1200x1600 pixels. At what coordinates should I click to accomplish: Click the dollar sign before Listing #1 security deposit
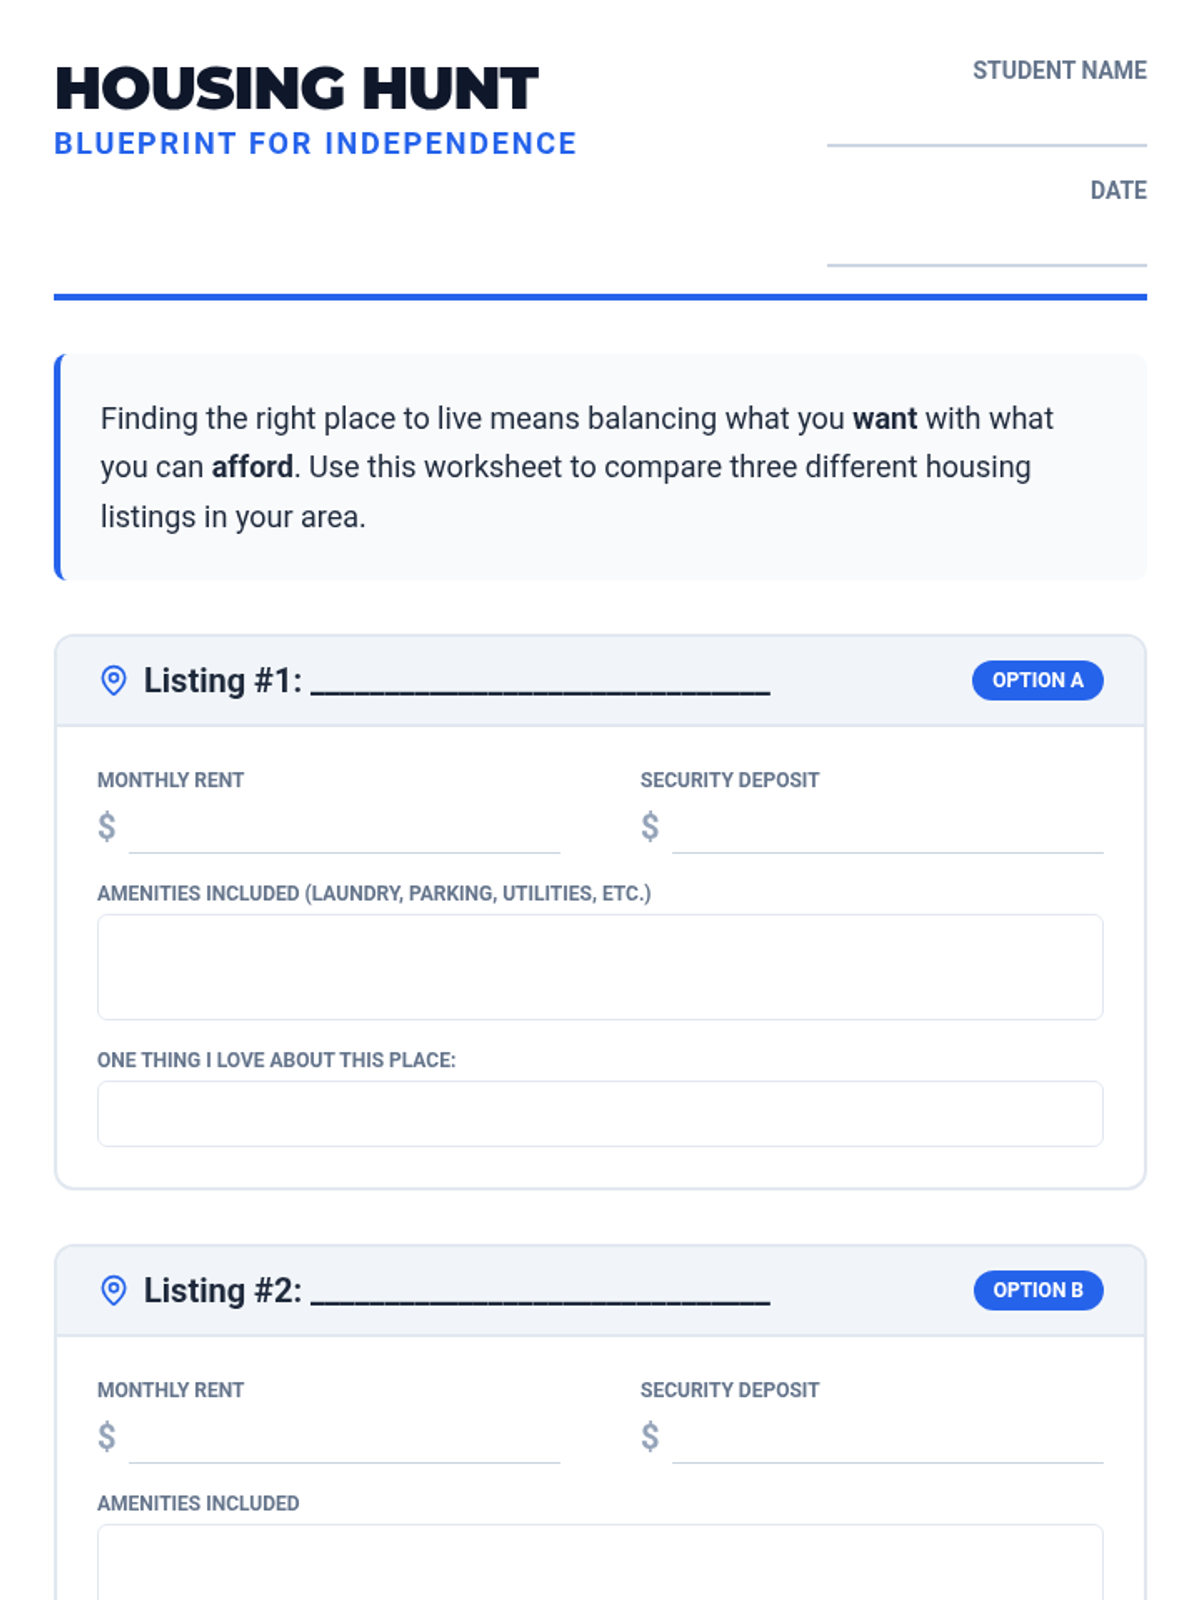(650, 827)
